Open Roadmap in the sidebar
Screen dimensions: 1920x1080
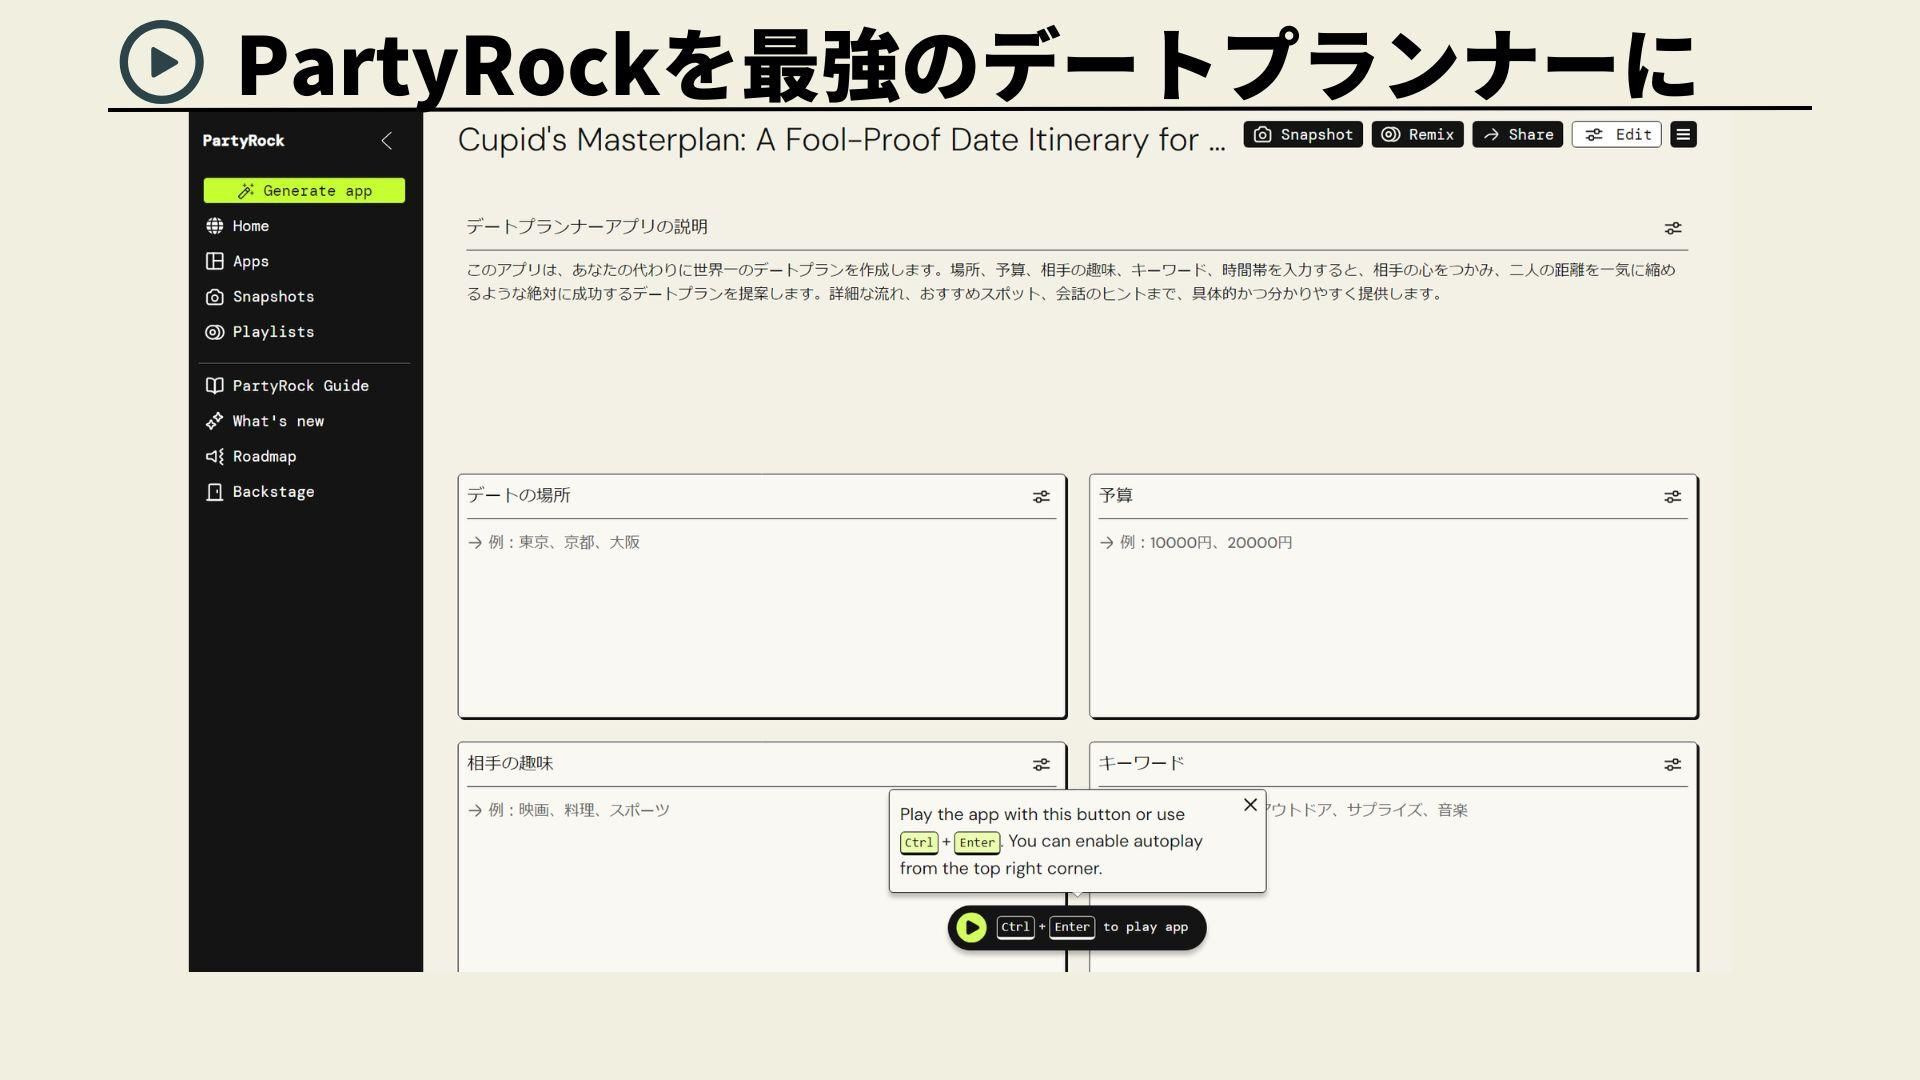pyautogui.click(x=264, y=456)
